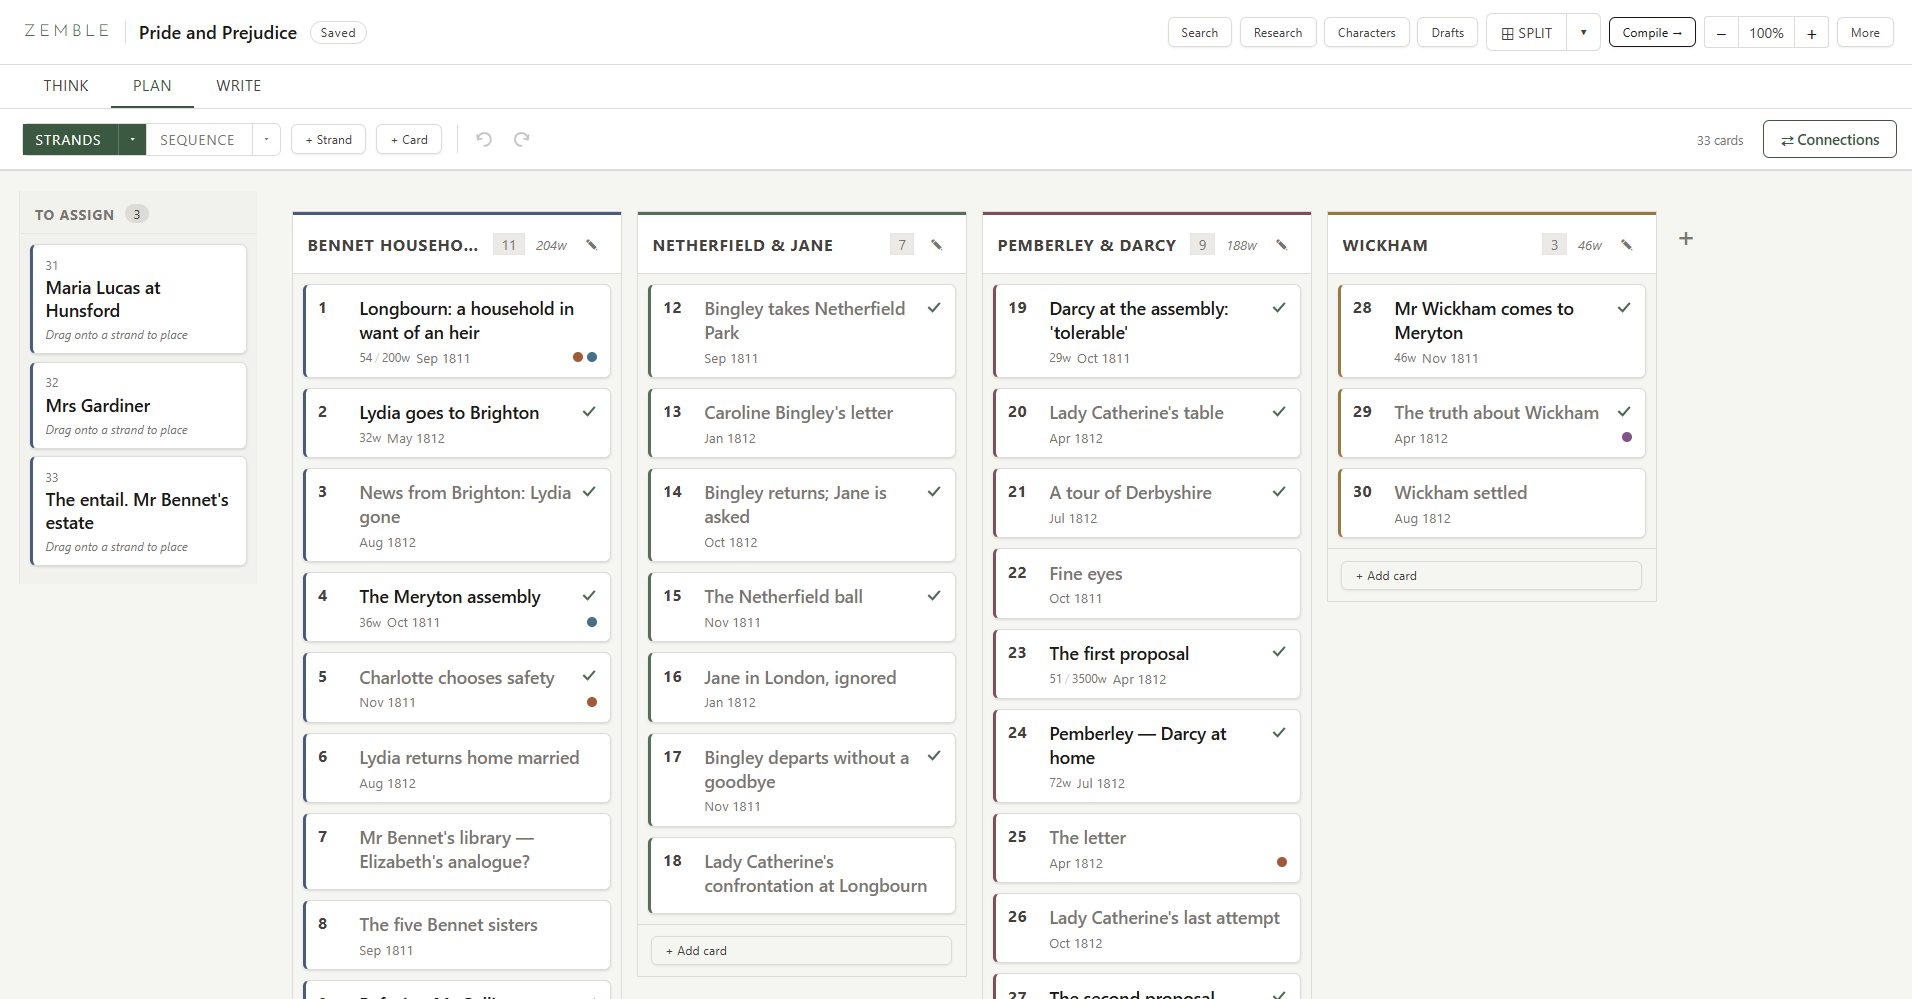The height and width of the screenshot is (999, 1912).
Task: Toggle checkmark on The Netherfield ball card
Action: pyautogui.click(x=934, y=596)
